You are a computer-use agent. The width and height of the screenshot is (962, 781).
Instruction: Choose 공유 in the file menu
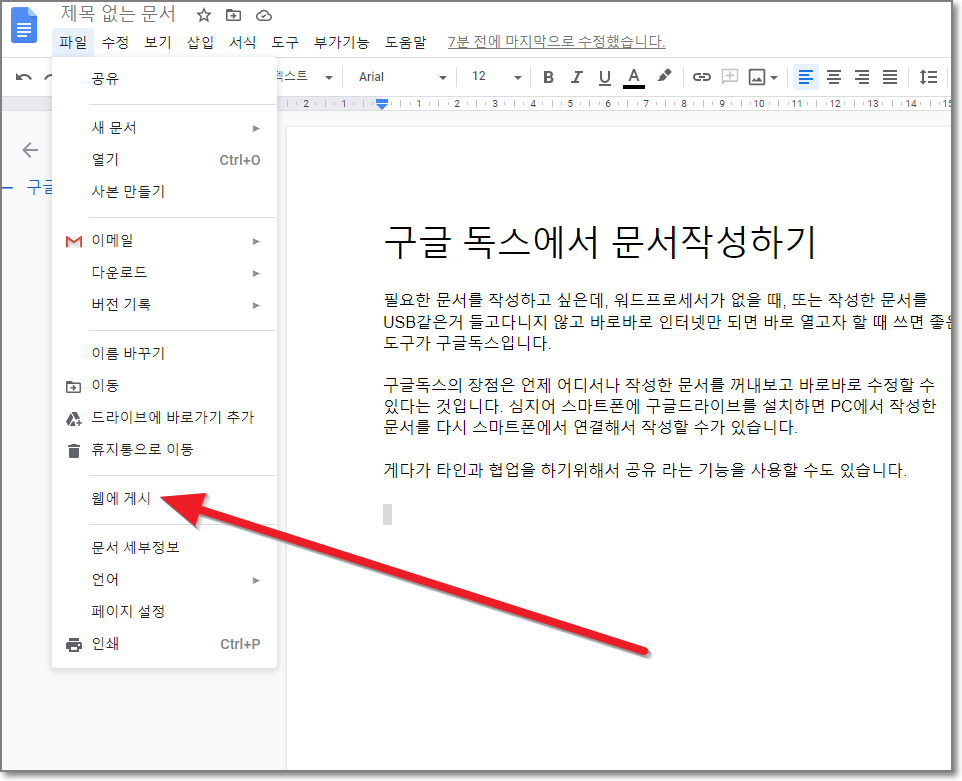164,79
